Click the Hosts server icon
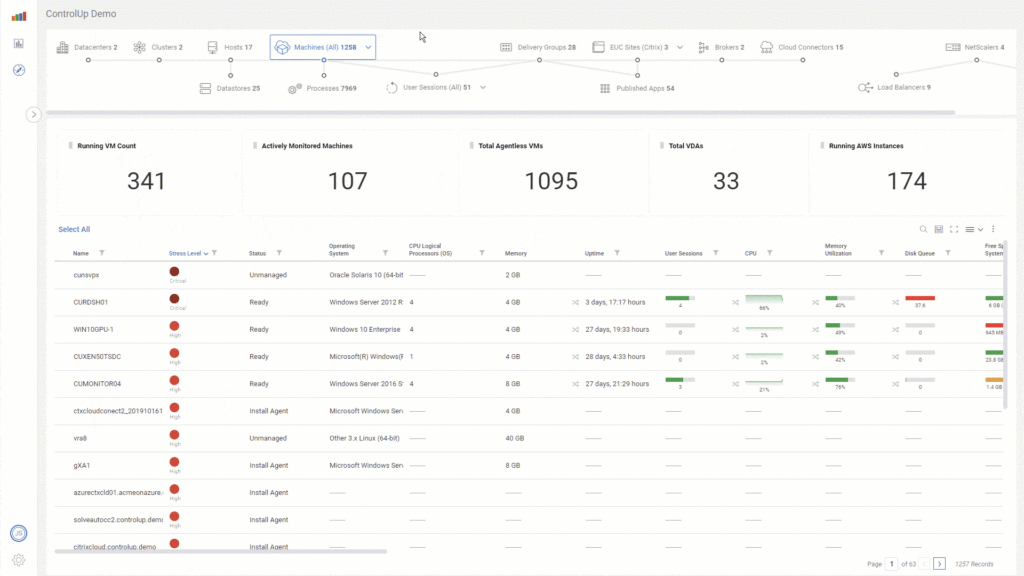Screen dimensions: 1024x576 pyautogui.click(x=212, y=47)
